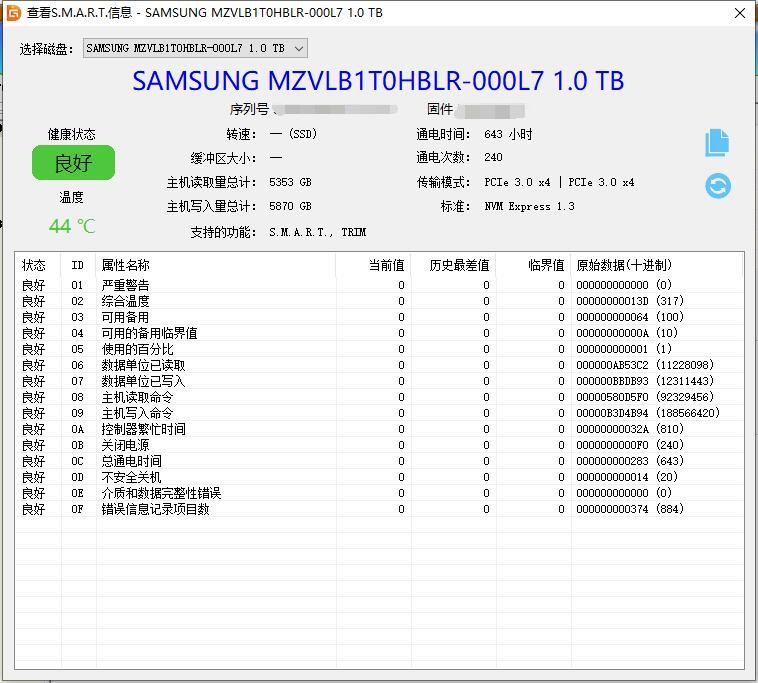Open the 选择磁盘 disk selection dropdown
The image size is (758, 683).
coord(195,48)
